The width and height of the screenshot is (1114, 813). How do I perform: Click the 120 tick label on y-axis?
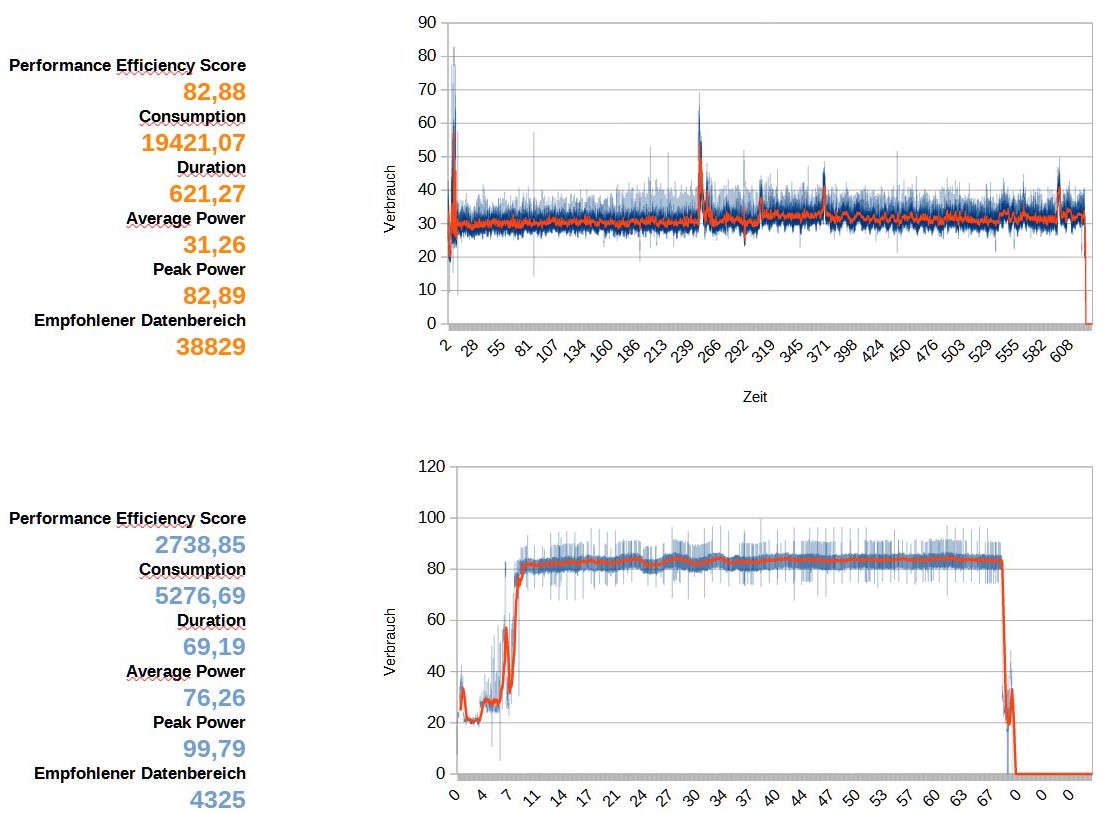click(x=432, y=467)
